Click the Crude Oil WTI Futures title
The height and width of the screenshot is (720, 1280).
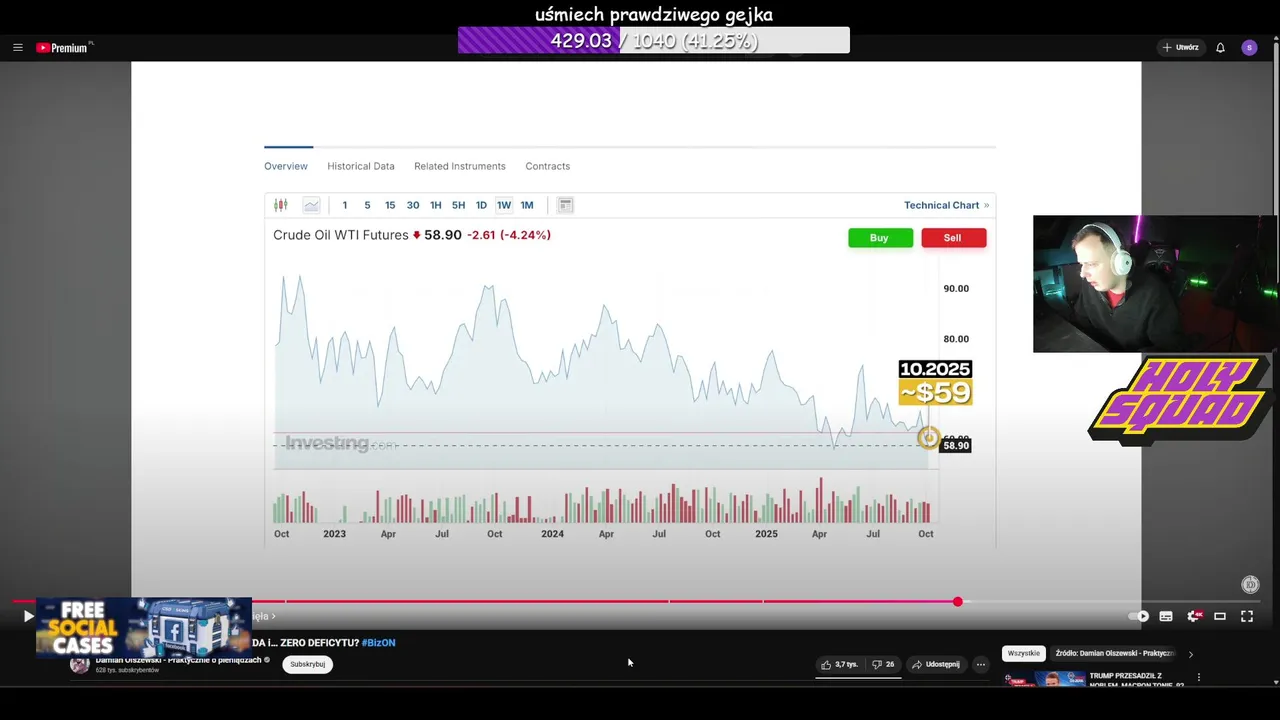pos(341,235)
